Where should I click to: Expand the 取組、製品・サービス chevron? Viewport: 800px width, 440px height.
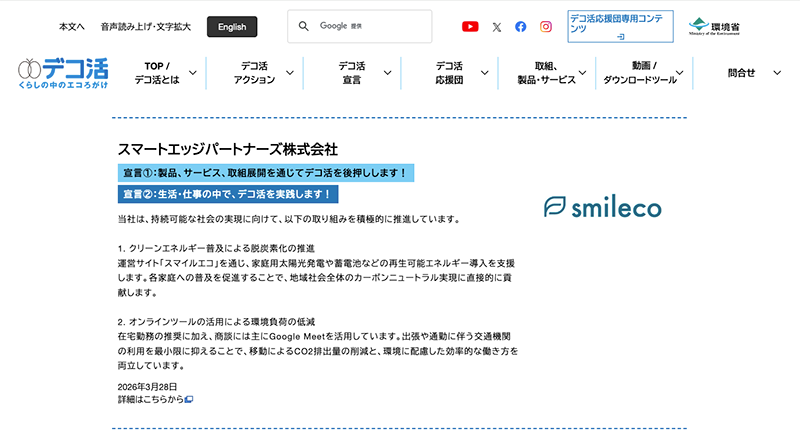point(582,72)
